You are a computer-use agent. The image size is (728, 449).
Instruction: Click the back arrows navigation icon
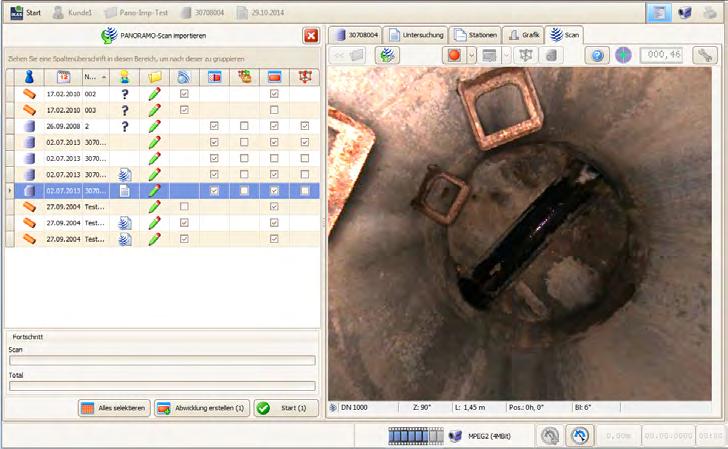(x=348, y=55)
